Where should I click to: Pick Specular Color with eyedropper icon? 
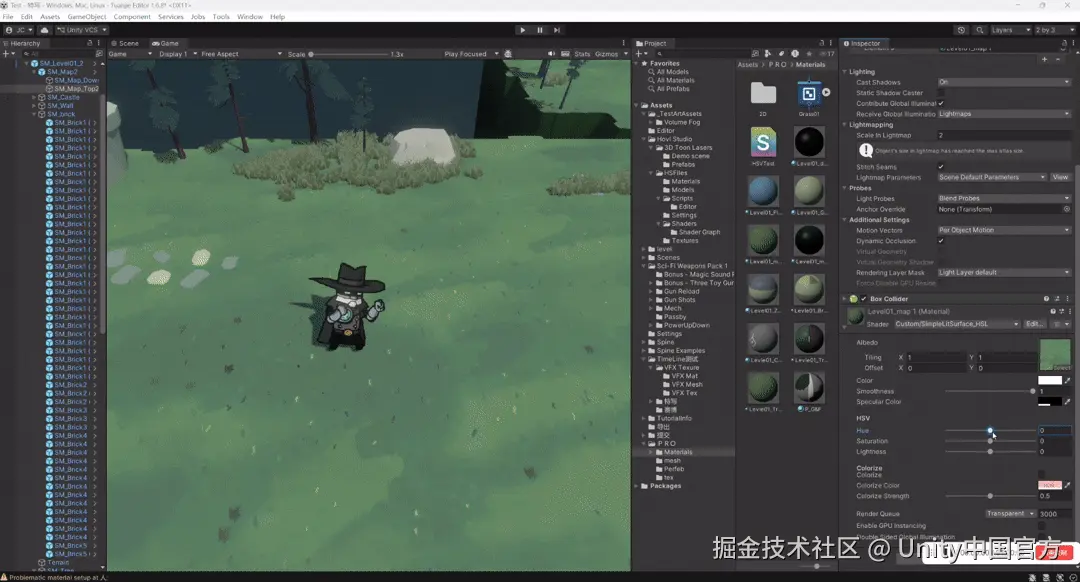tap(1068, 402)
